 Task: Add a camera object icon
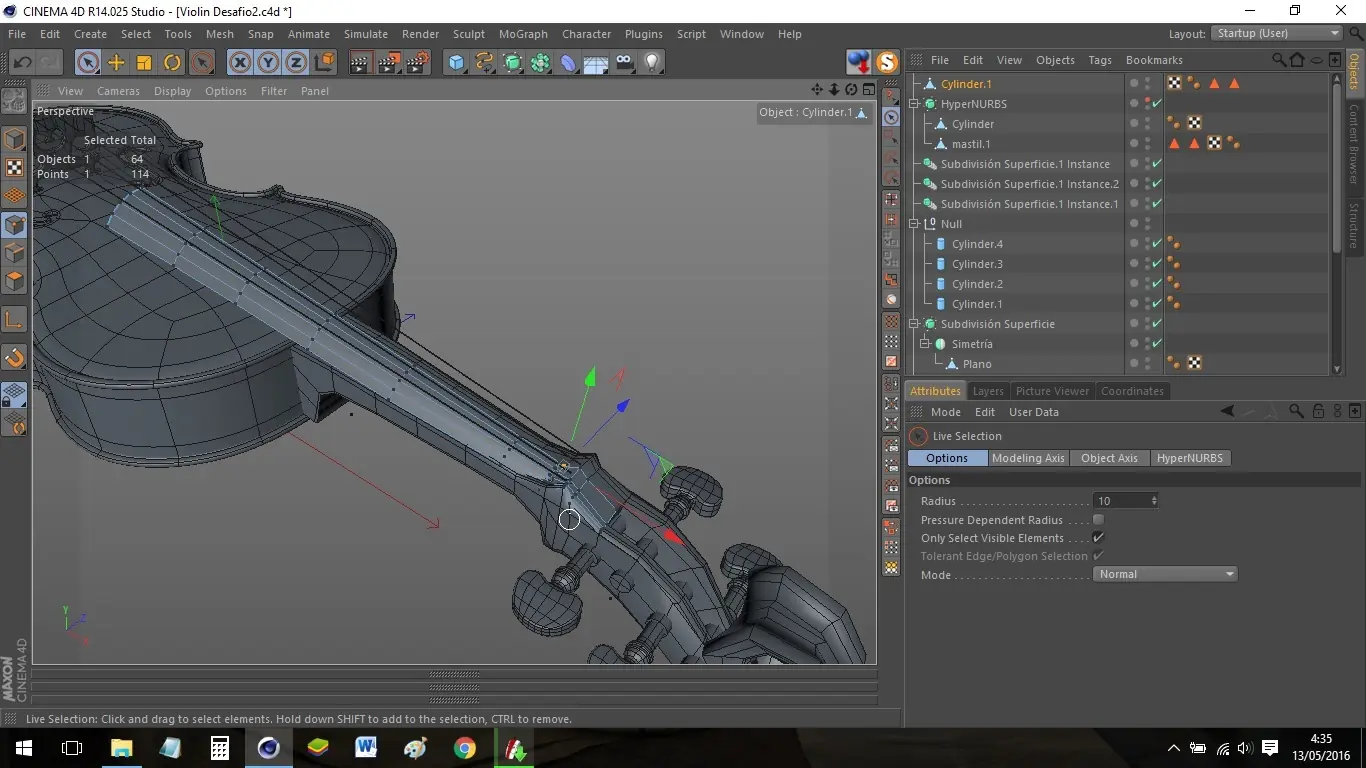coord(624,62)
